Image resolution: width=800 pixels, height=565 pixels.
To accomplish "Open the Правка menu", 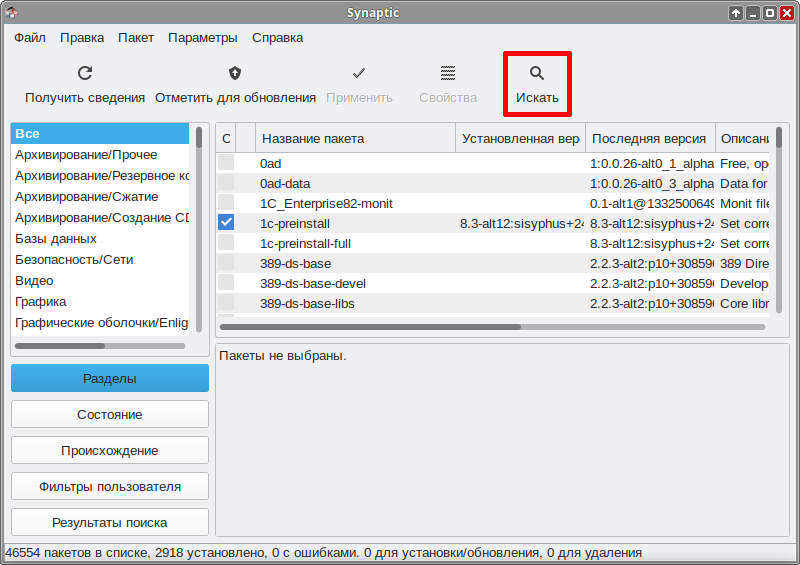I will (x=82, y=38).
